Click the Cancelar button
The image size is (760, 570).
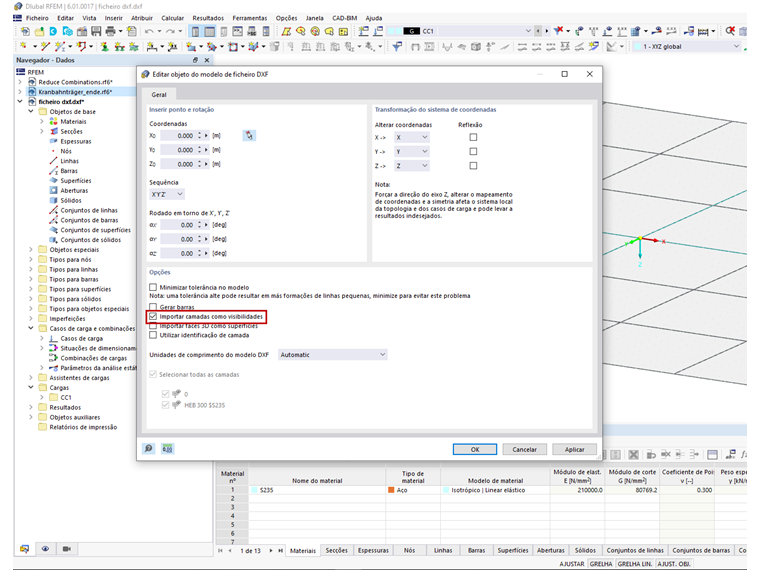pos(524,449)
